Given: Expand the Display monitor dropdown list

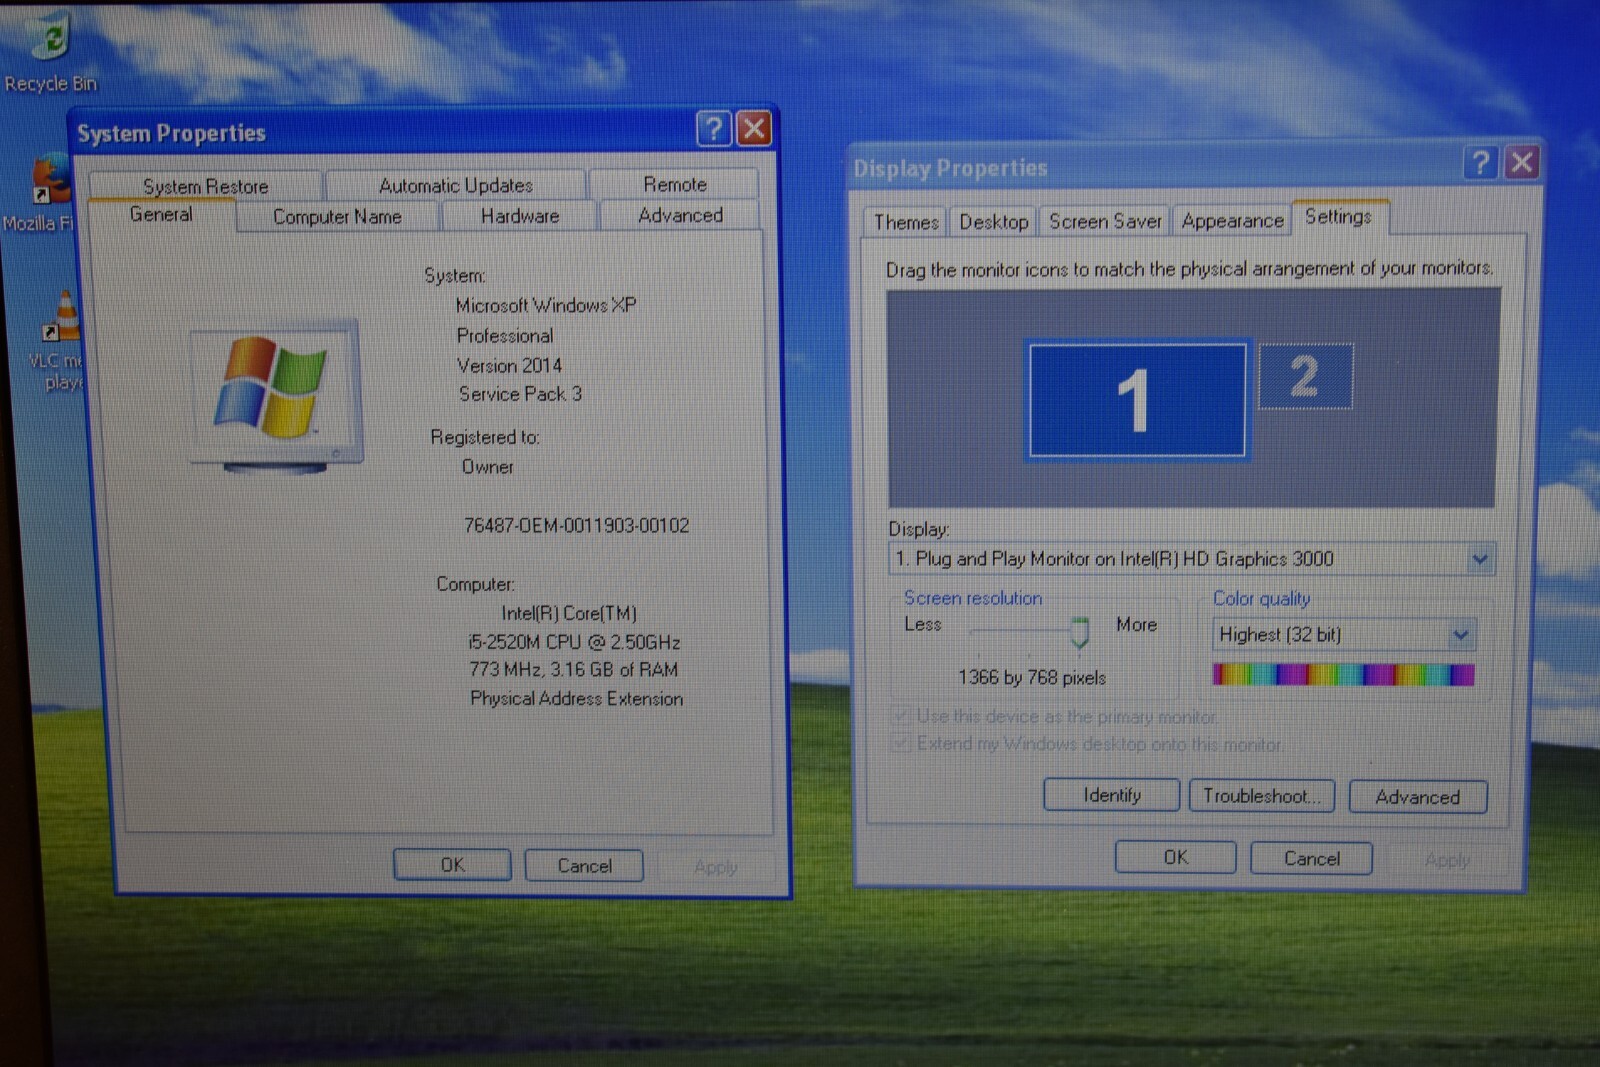Looking at the screenshot, I should point(1480,559).
